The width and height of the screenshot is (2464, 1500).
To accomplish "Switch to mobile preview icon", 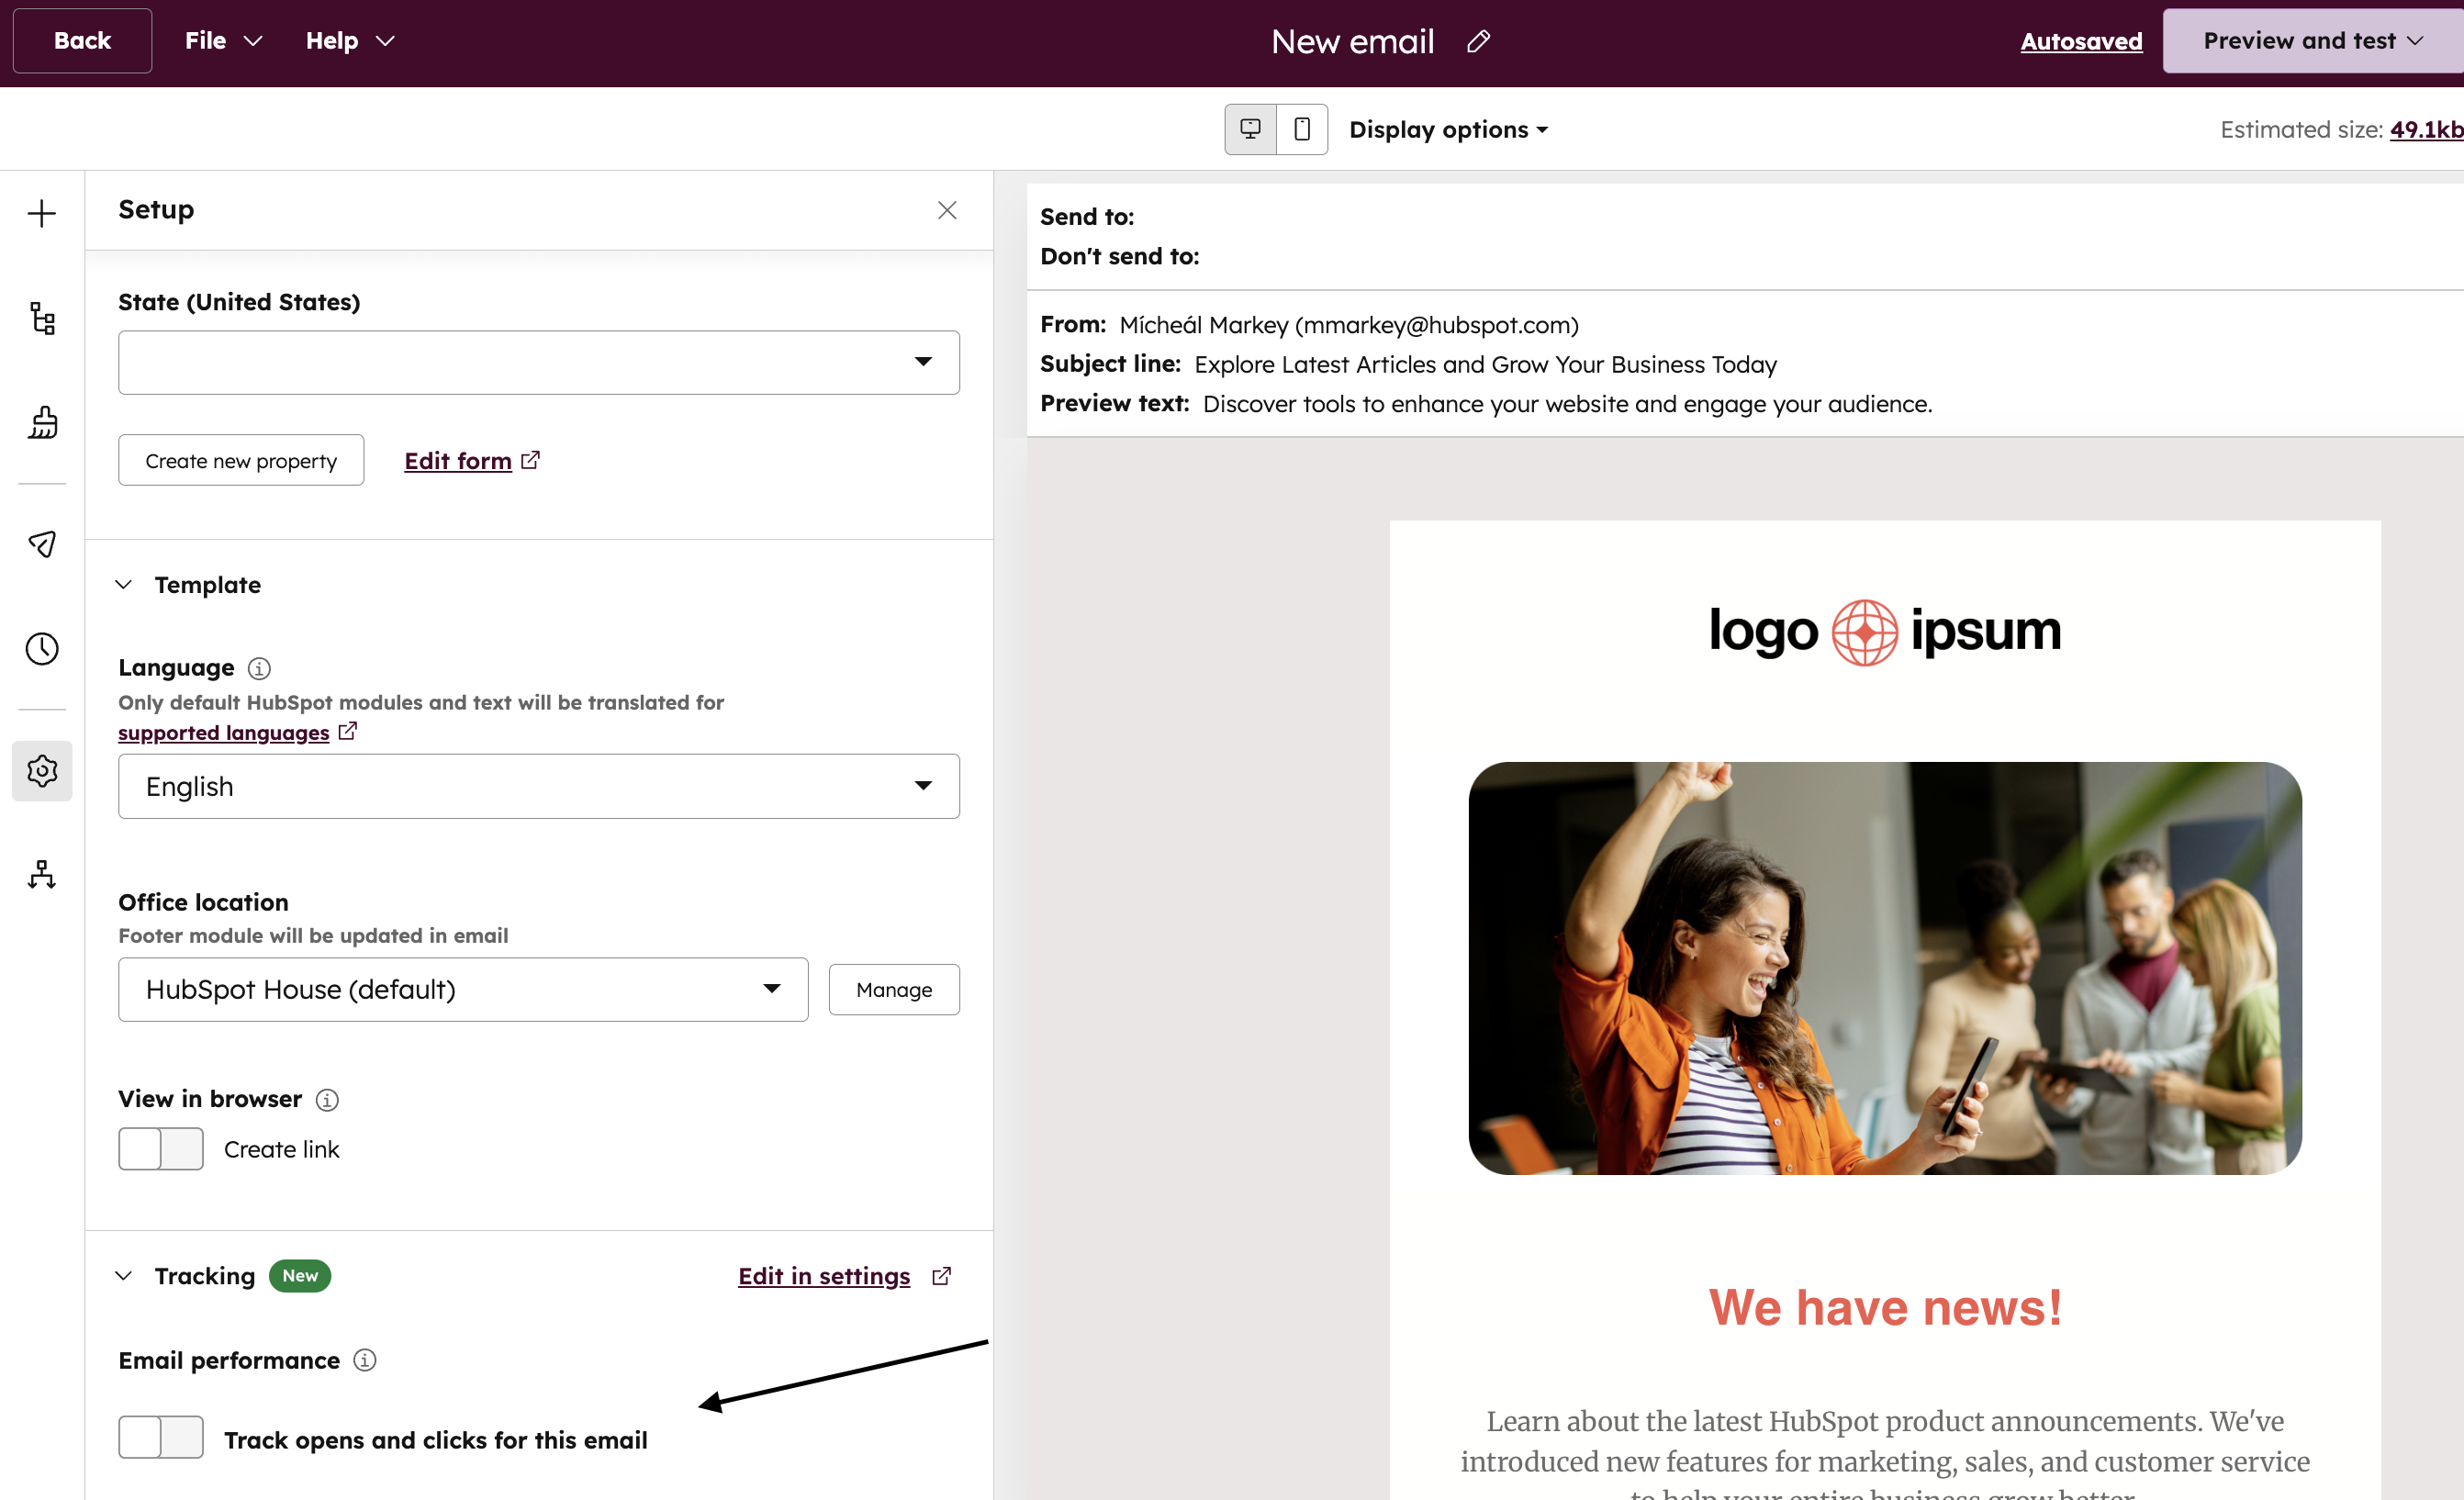I will point(1302,129).
